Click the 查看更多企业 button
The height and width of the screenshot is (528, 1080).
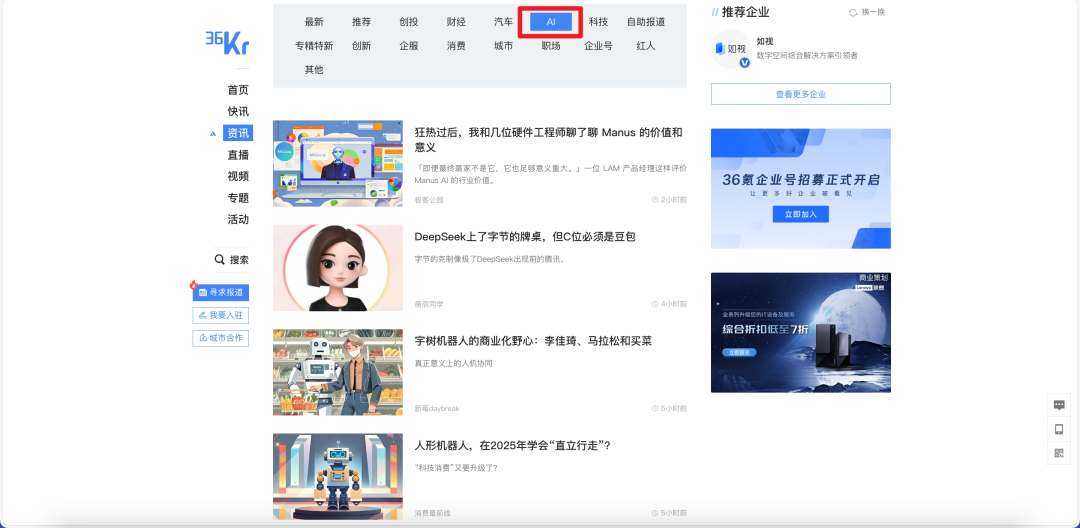(800, 94)
